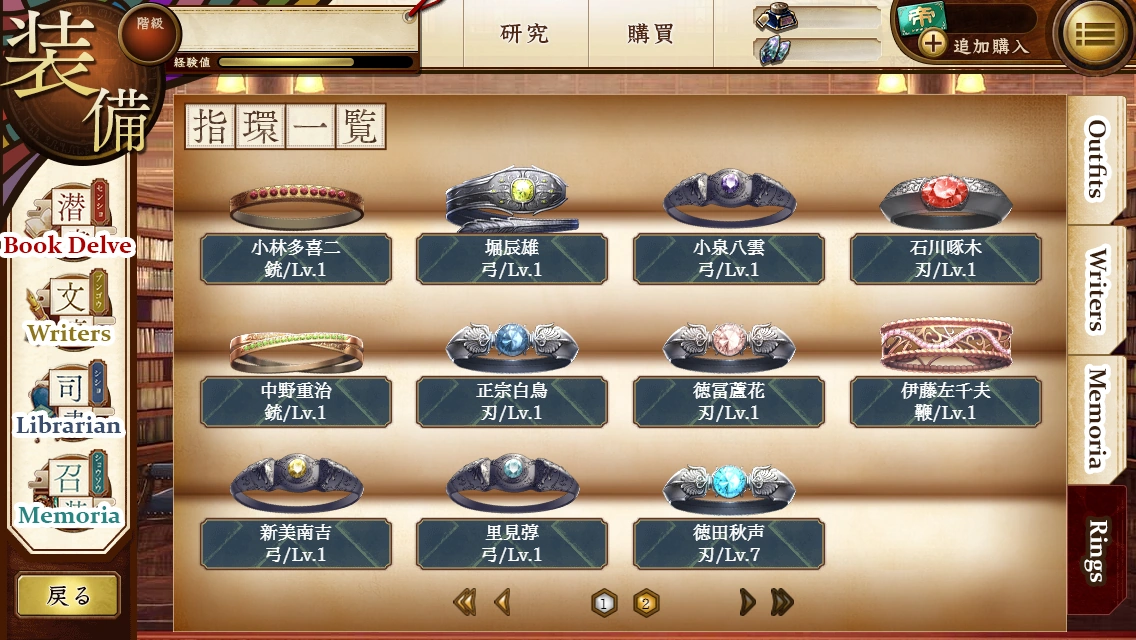Image resolution: width=1136 pixels, height=640 pixels.
Task: Jump to first page double arrow
Action: [464, 602]
